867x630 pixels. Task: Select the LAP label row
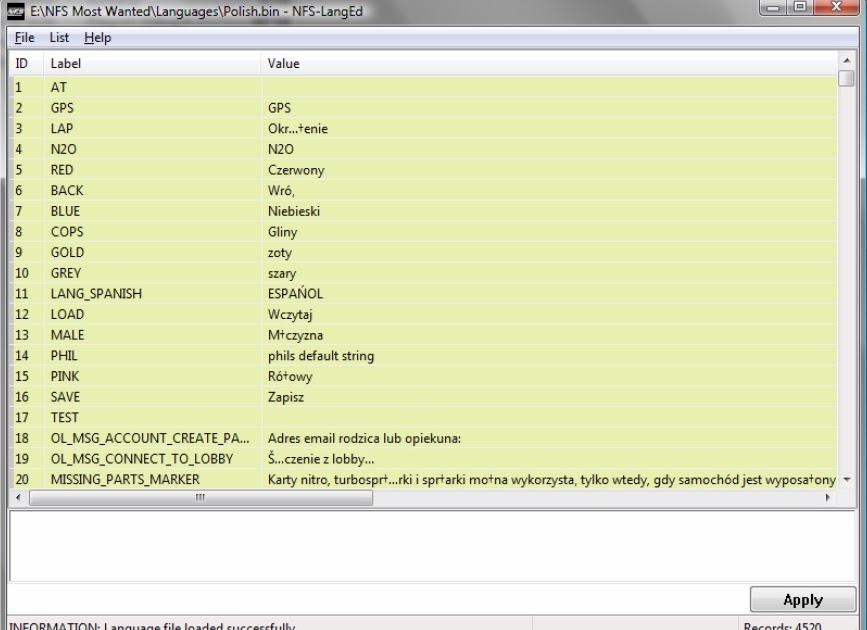click(x=423, y=128)
